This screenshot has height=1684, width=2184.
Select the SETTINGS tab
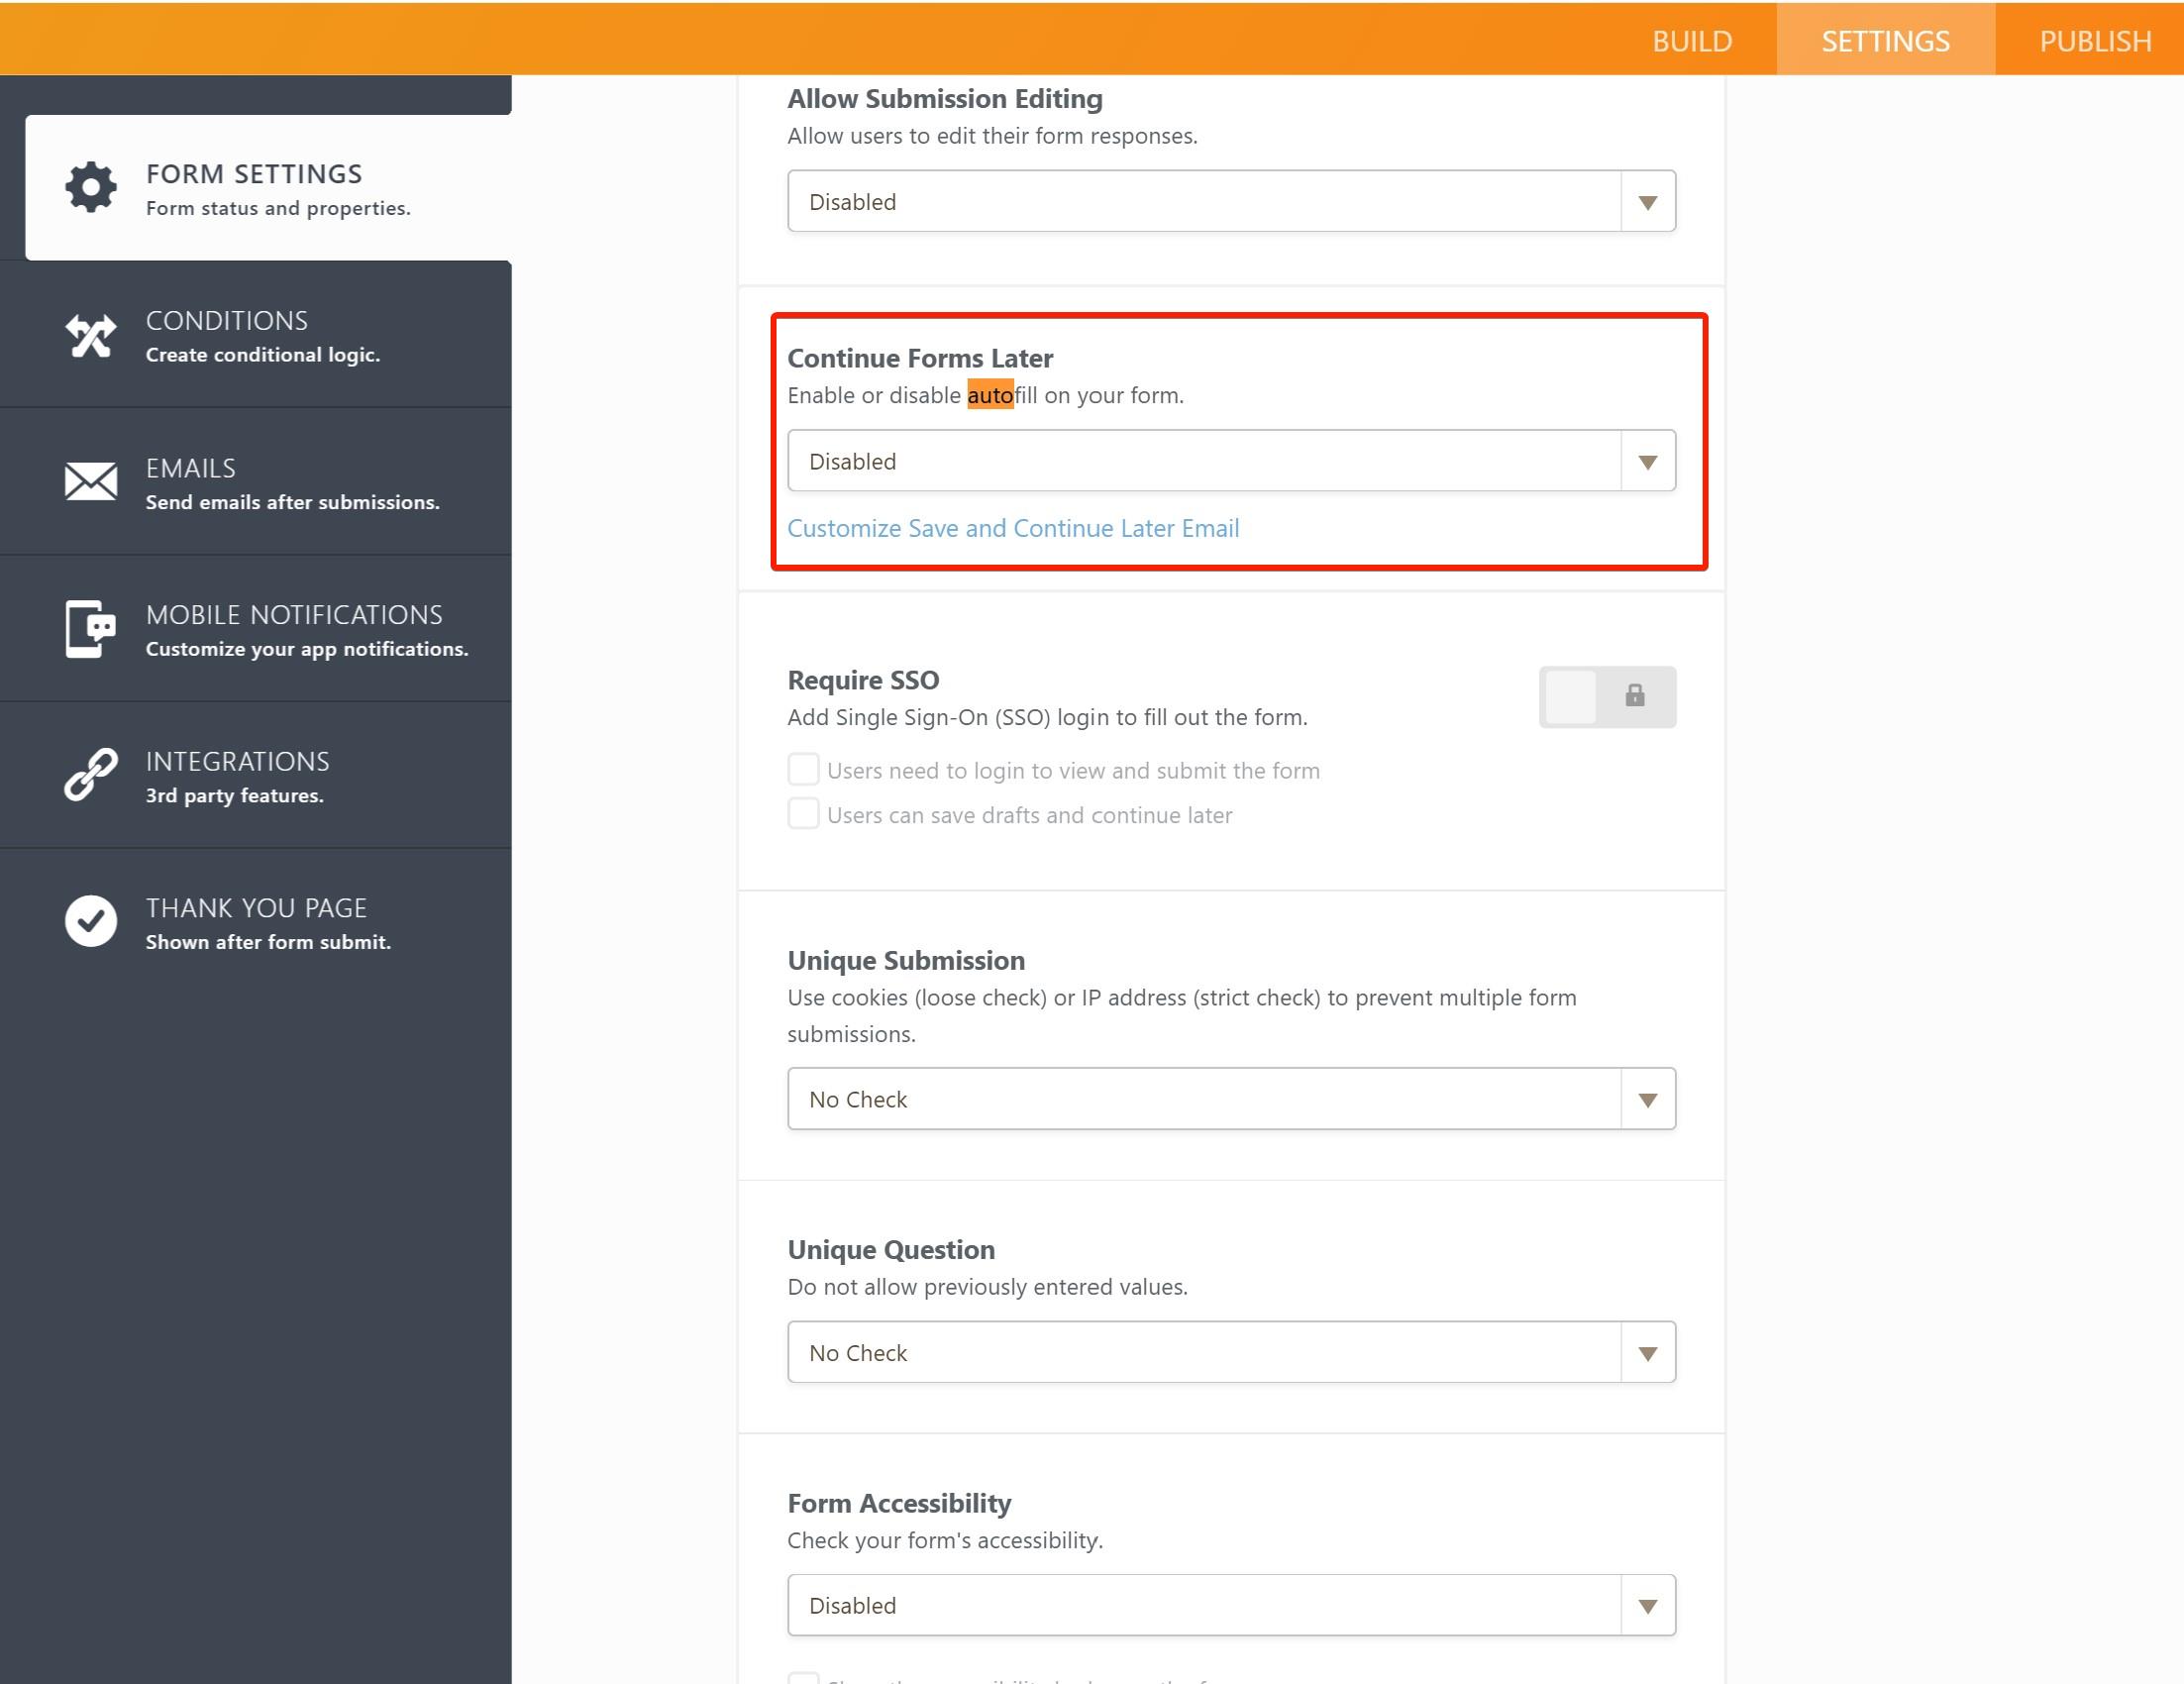click(1886, 40)
